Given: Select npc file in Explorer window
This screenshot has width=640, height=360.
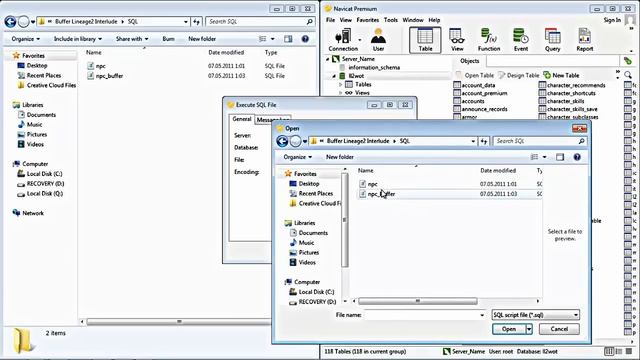Looking at the screenshot, I should point(96,66).
